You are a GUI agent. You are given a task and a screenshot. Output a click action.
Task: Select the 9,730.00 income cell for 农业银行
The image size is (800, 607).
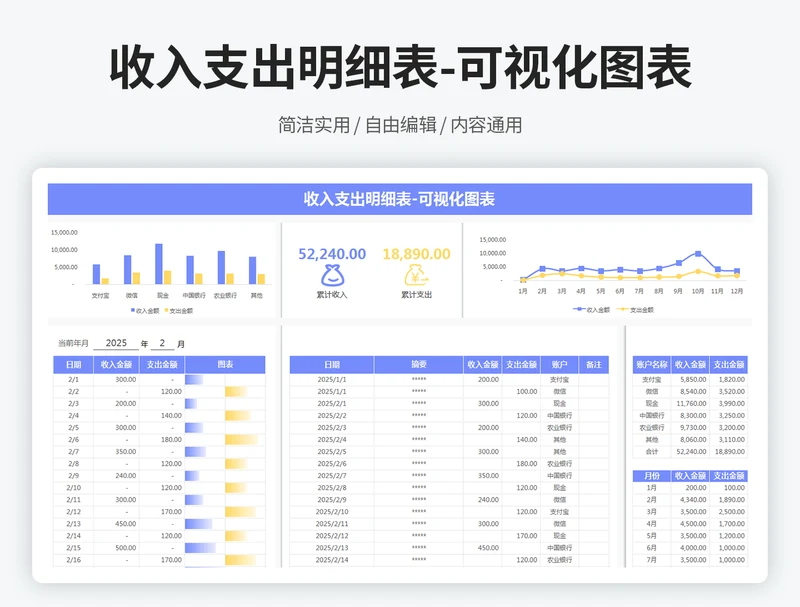coord(690,427)
